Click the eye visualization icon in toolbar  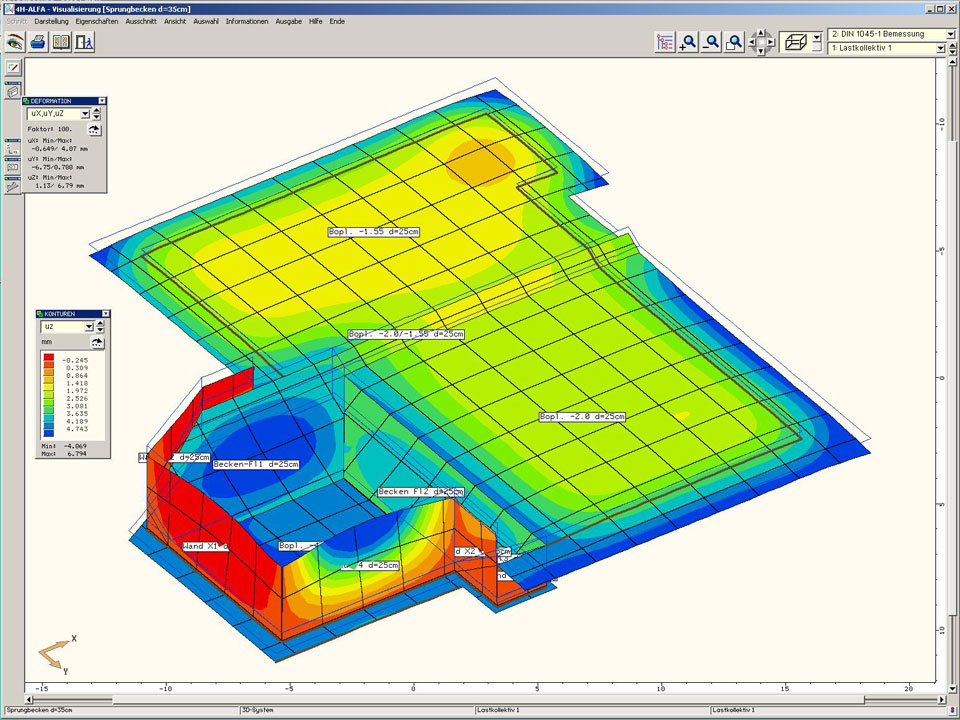[x=14, y=42]
